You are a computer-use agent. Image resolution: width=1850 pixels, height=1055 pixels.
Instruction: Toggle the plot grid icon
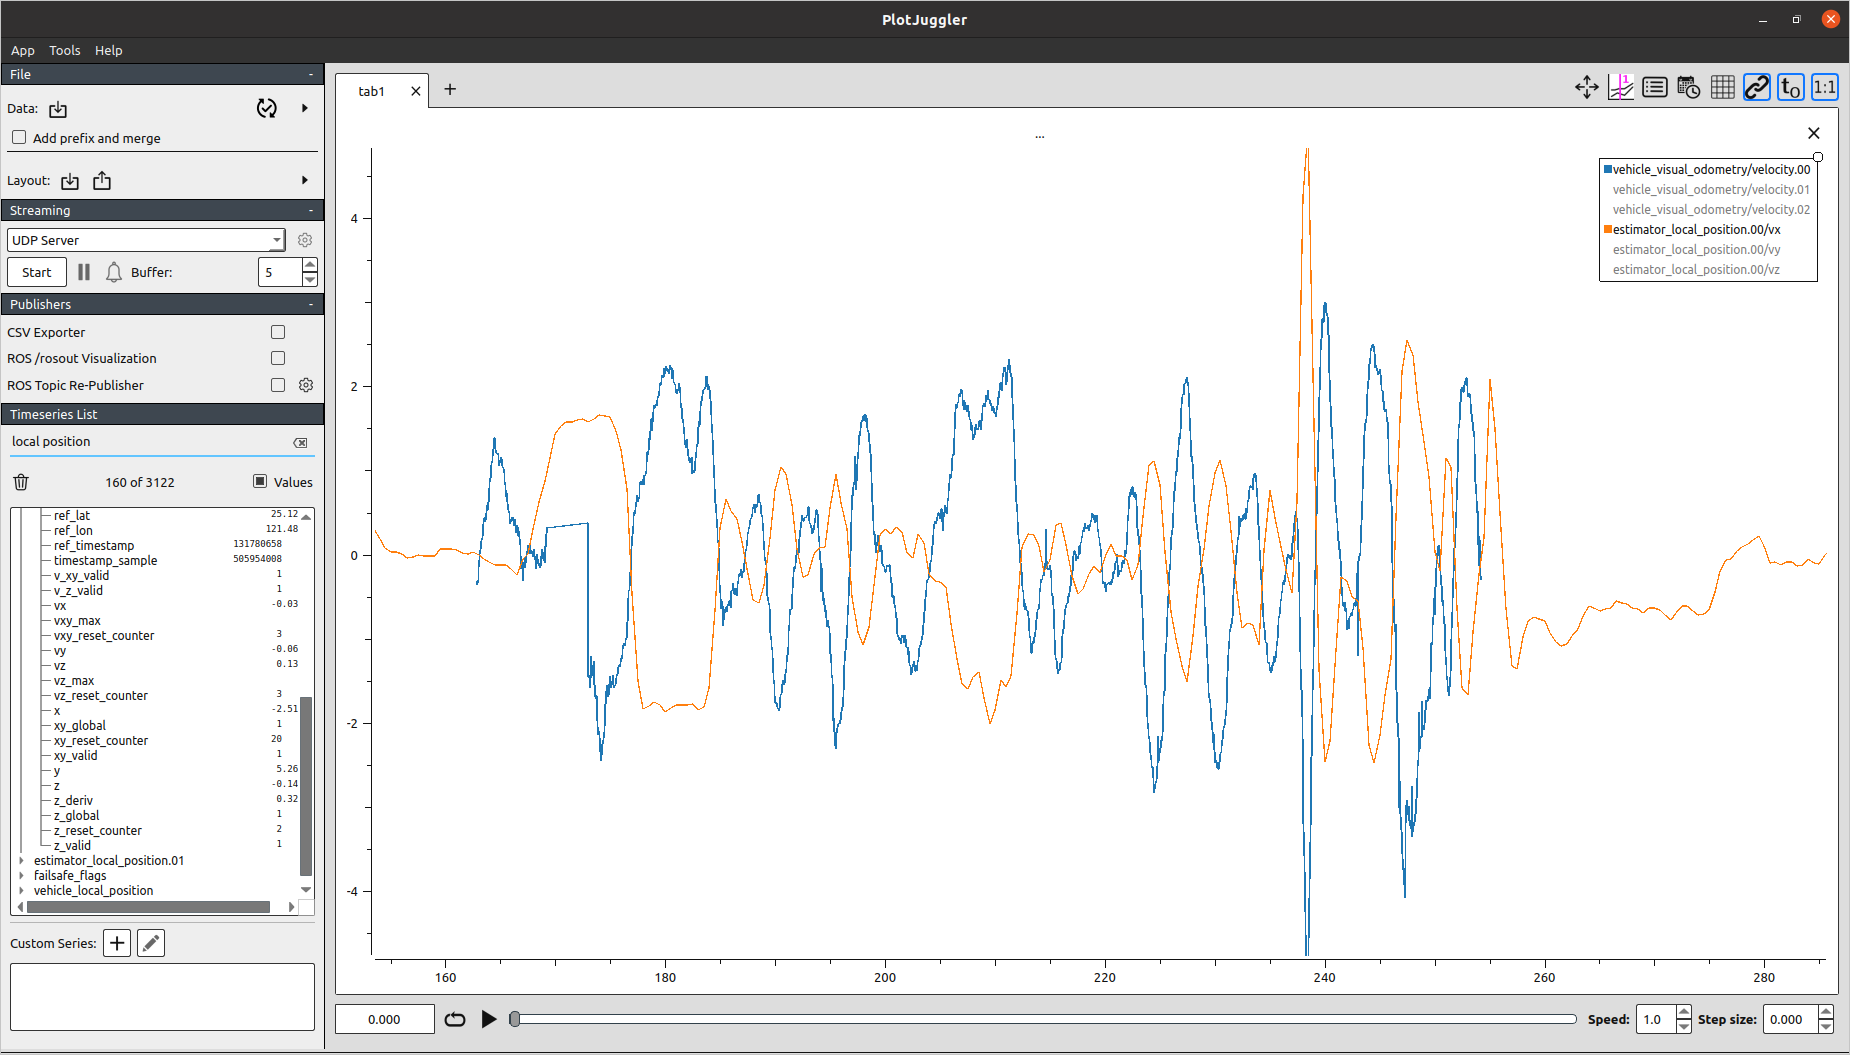pos(1722,88)
